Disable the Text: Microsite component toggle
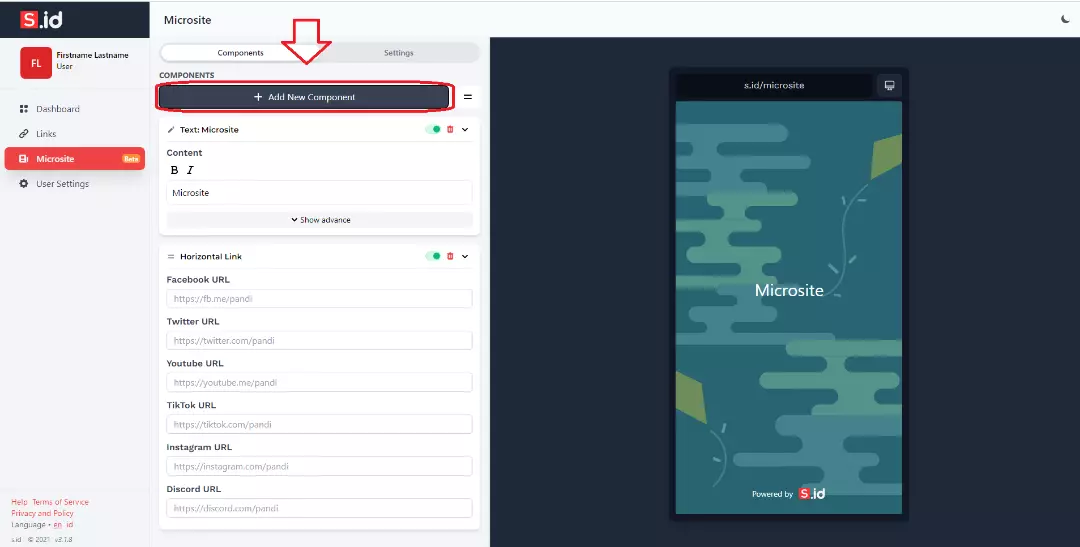1080x547 pixels. pos(433,129)
